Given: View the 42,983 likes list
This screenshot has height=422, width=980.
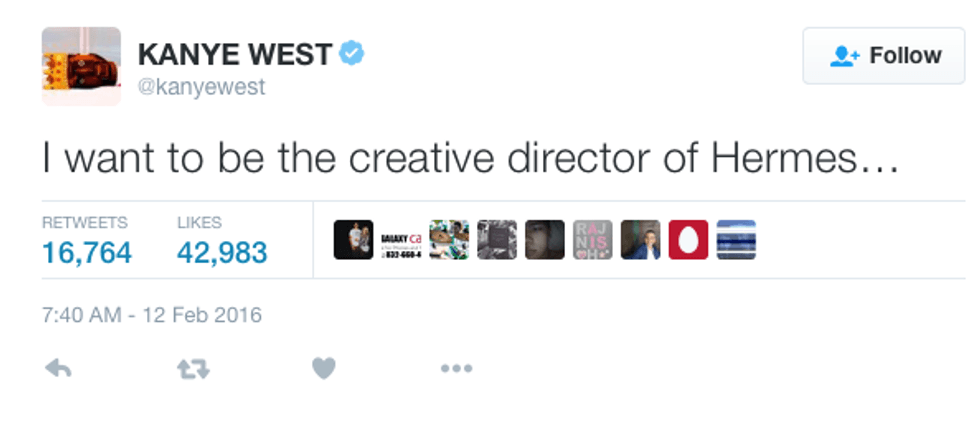Looking at the screenshot, I should pos(222,253).
